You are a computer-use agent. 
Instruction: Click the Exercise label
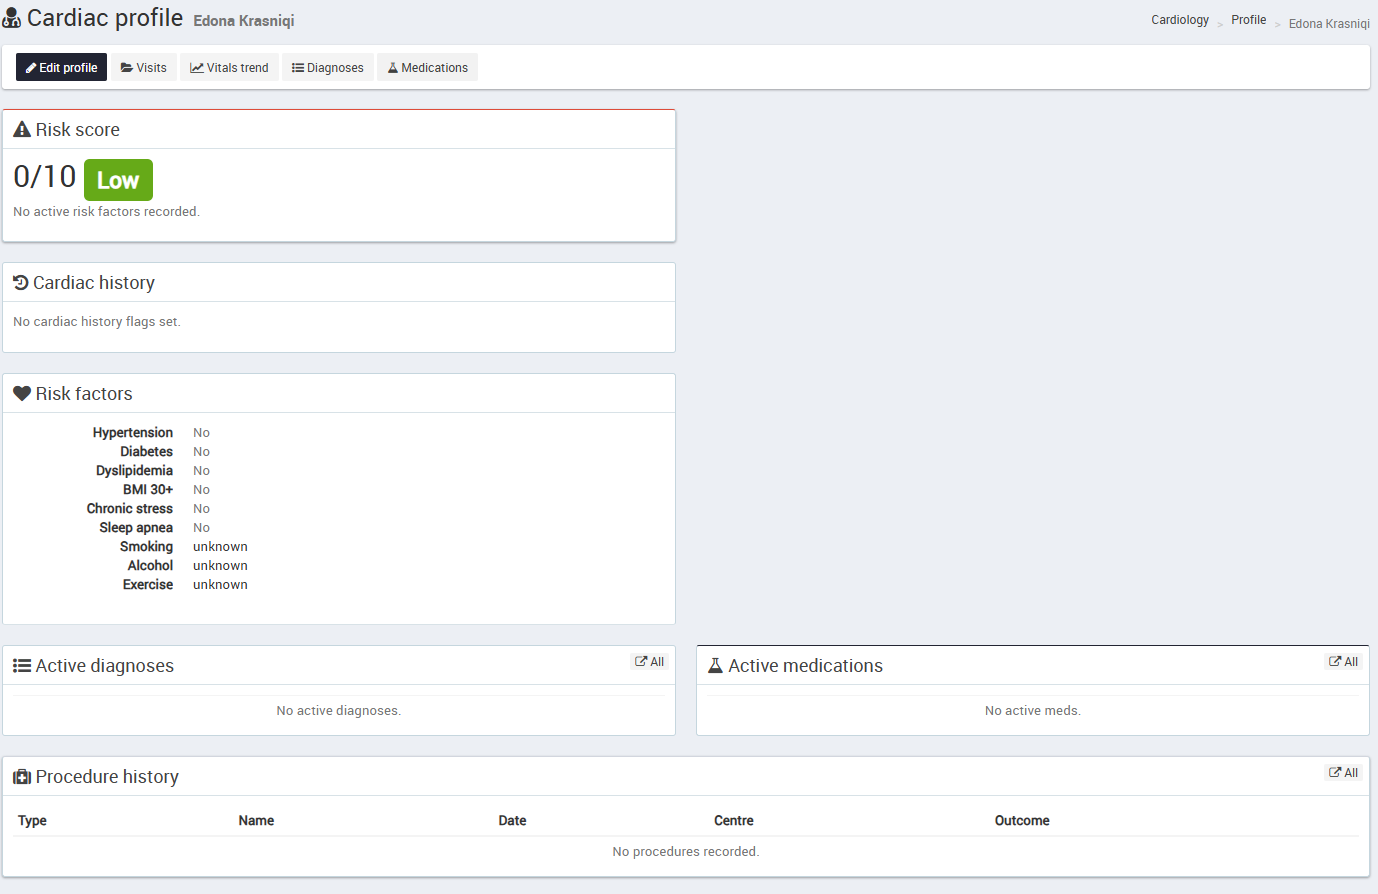pyautogui.click(x=148, y=584)
